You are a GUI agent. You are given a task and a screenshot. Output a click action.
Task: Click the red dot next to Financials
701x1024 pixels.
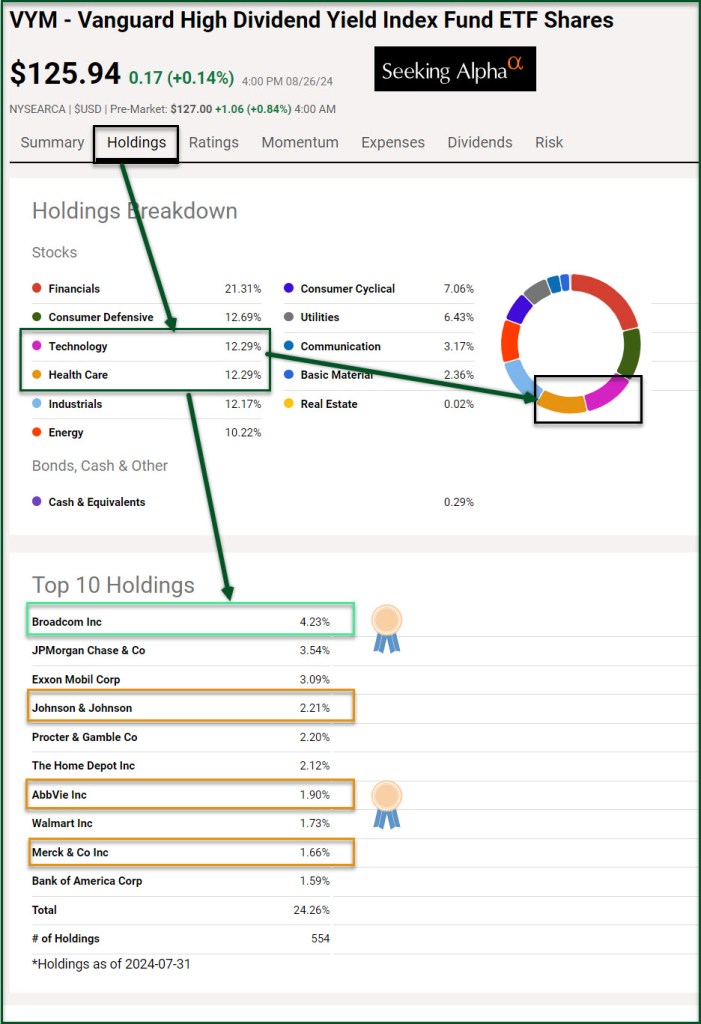(x=37, y=289)
